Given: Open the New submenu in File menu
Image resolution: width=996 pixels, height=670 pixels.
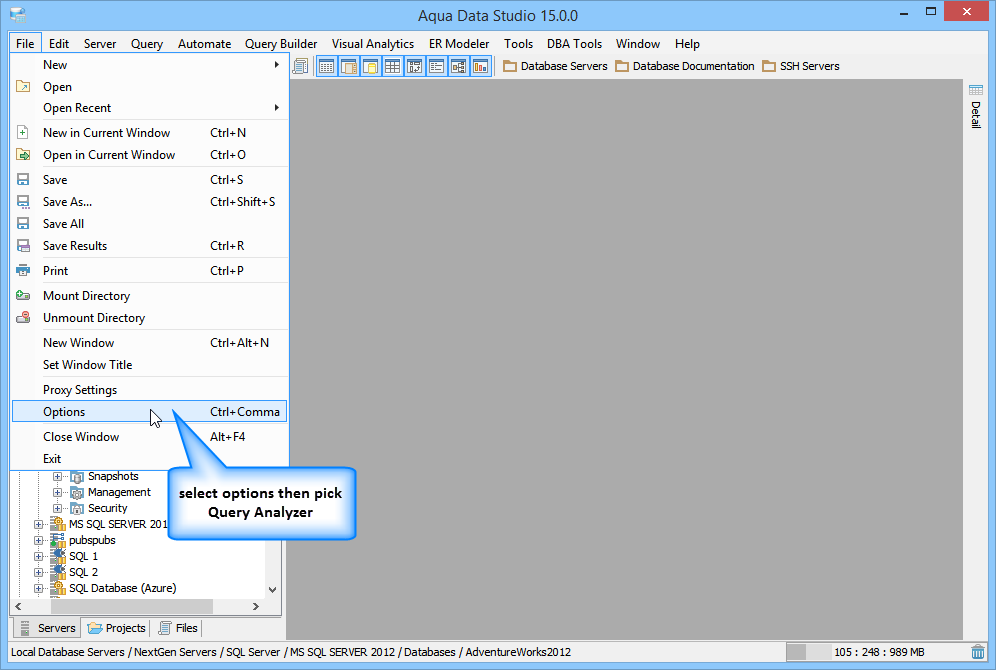Looking at the screenshot, I should 149,65.
